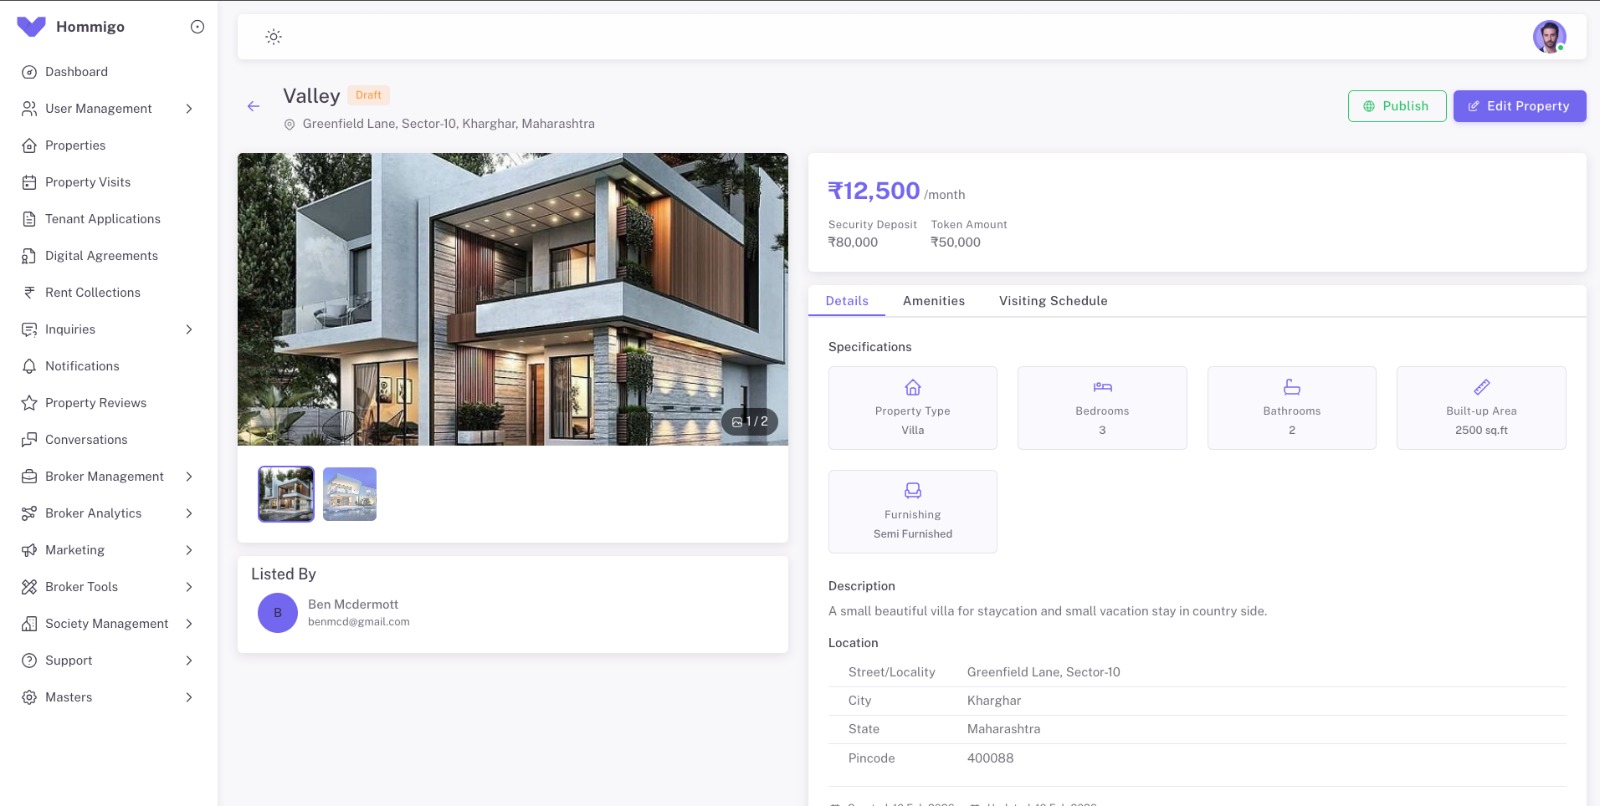The image size is (1600, 806).
Task: Click the main villa photo
Action: [x=513, y=299]
